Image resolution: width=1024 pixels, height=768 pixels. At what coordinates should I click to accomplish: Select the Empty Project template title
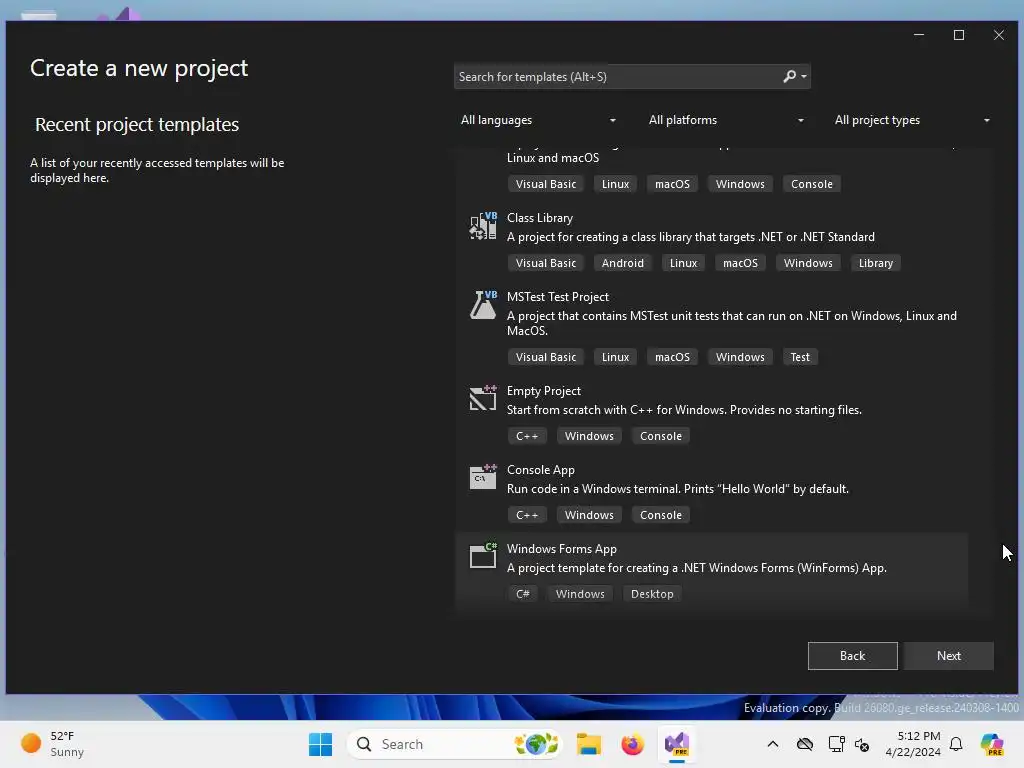coord(543,391)
